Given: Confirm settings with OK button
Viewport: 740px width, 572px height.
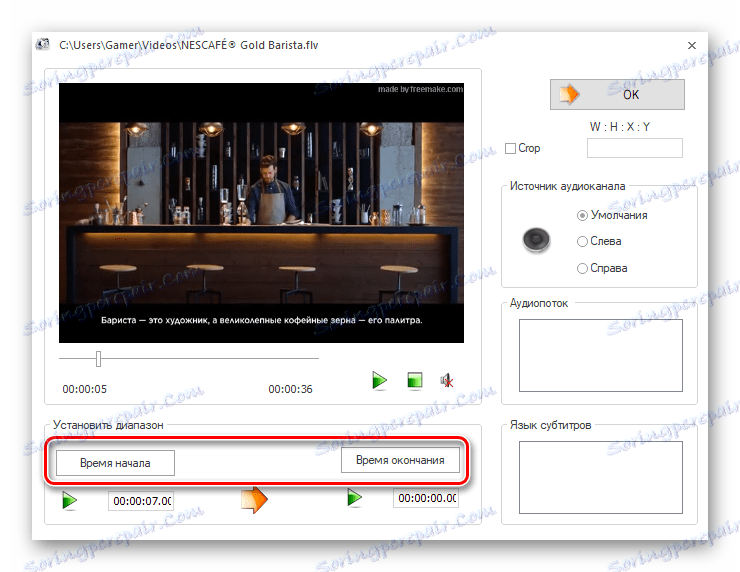Looking at the screenshot, I should coord(617,94).
